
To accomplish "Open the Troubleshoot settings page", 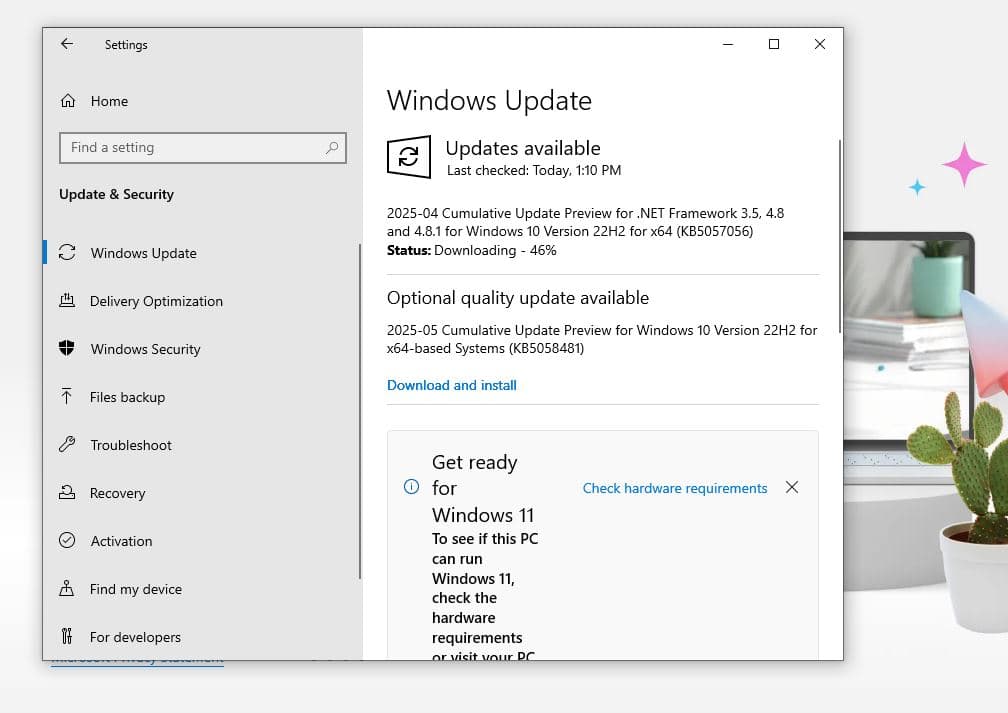I will [131, 445].
